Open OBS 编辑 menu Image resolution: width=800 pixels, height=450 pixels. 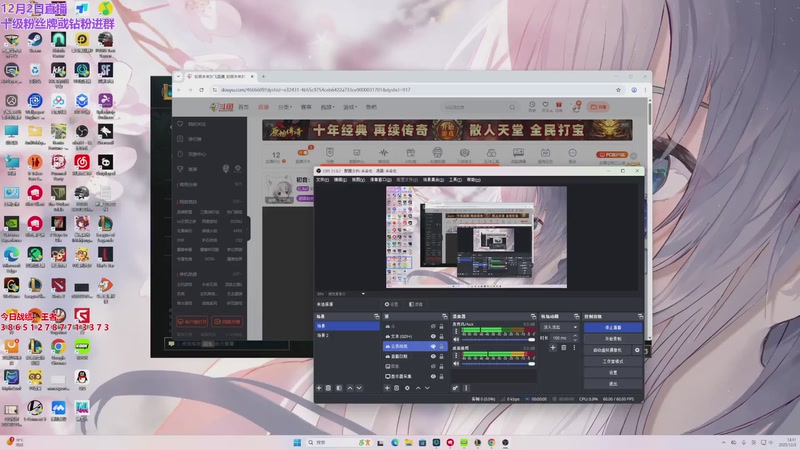(340, 180)
